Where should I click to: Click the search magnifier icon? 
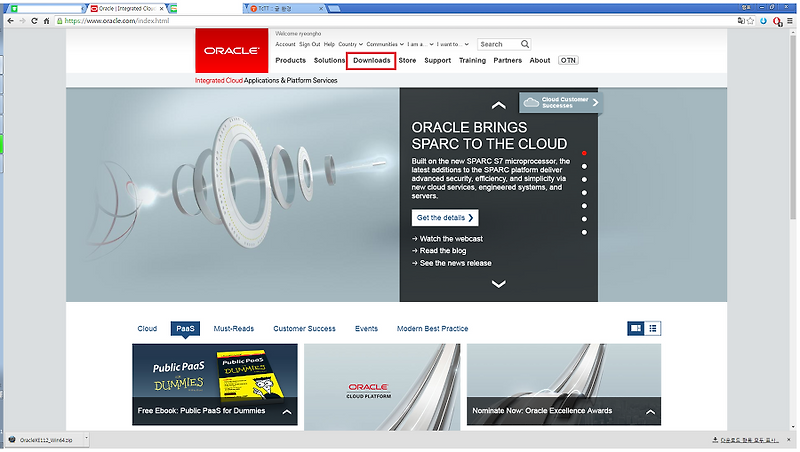pyautogui.click(x=524, y=44)
